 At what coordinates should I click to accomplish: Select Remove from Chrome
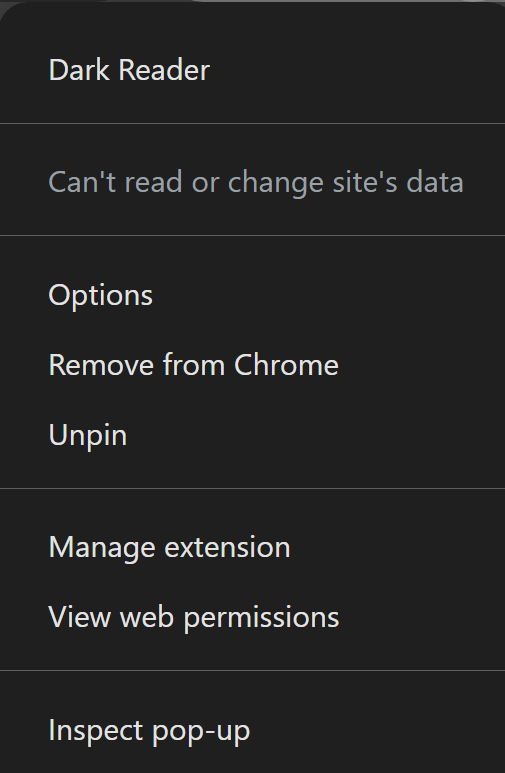coord(252,365)
